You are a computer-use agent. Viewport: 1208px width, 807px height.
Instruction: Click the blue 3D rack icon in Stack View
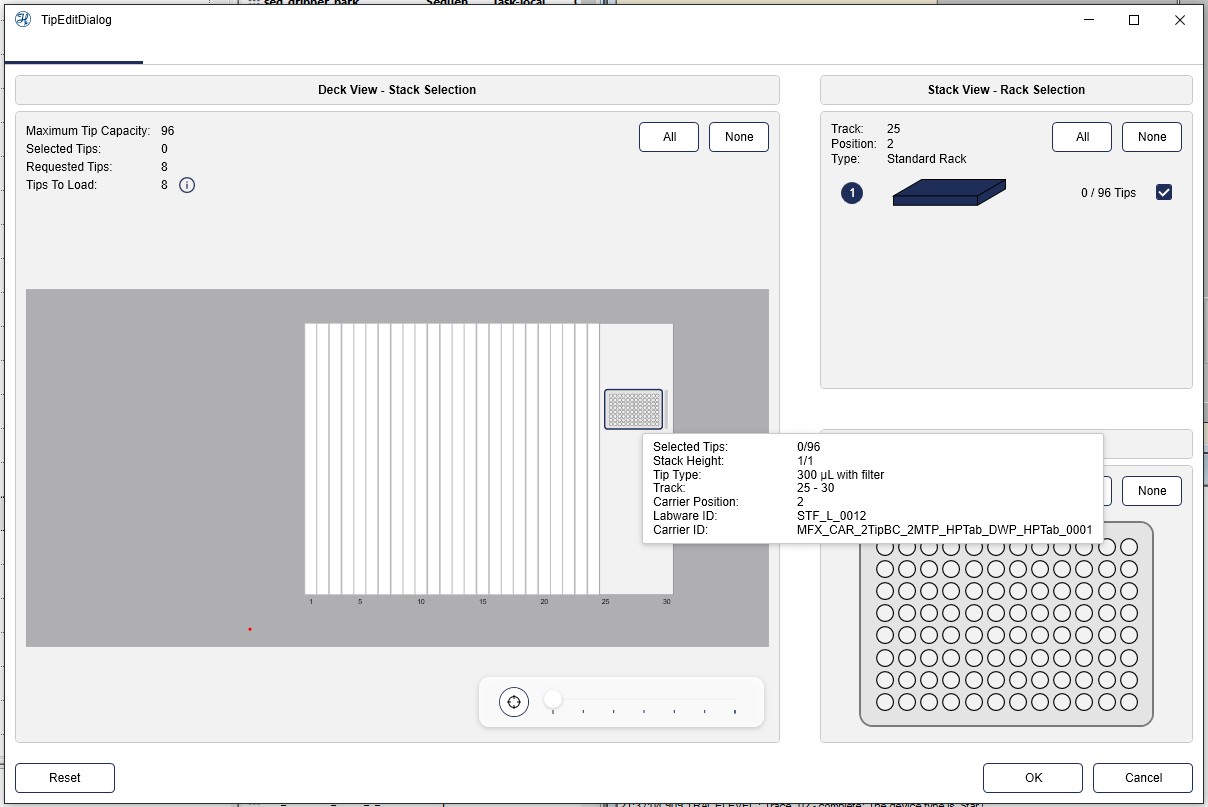pos(948,193)
